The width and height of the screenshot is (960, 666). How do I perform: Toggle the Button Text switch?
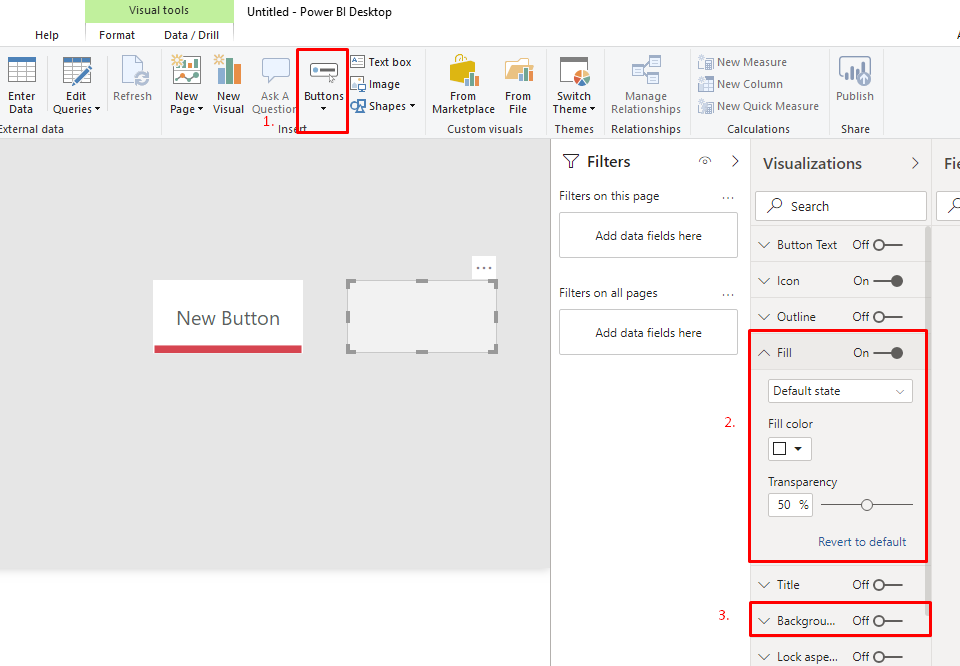pos(888,245)
